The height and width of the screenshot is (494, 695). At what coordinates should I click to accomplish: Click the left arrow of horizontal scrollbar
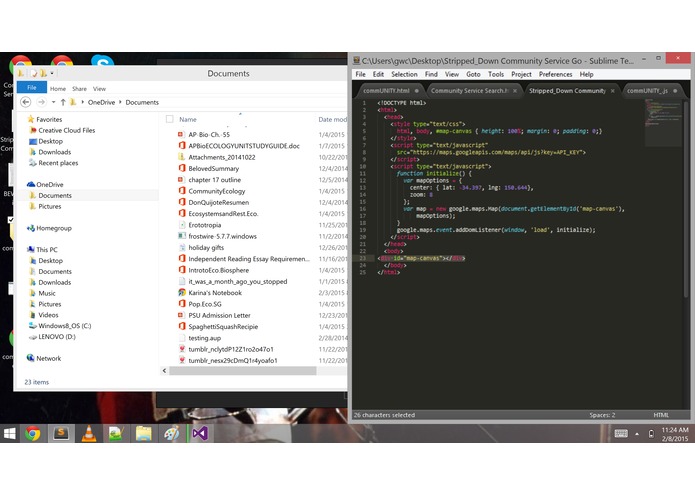click(164, 370)
